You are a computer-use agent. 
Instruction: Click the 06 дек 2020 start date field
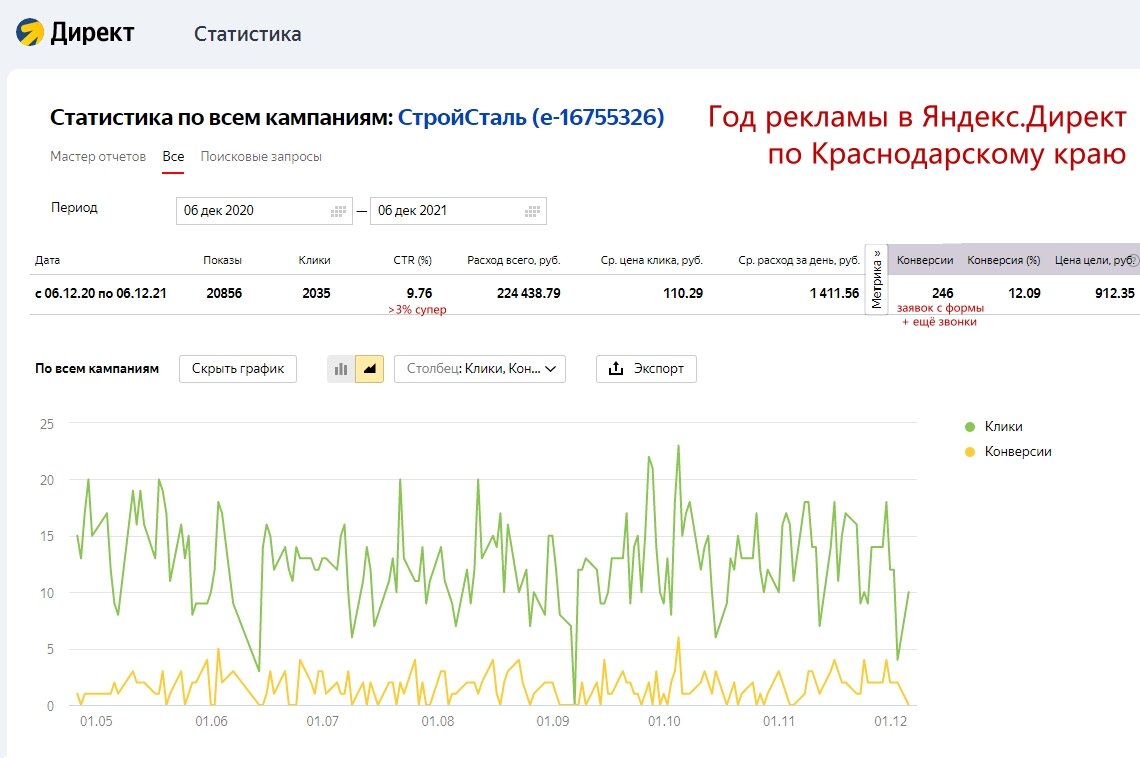coord(264,211)
